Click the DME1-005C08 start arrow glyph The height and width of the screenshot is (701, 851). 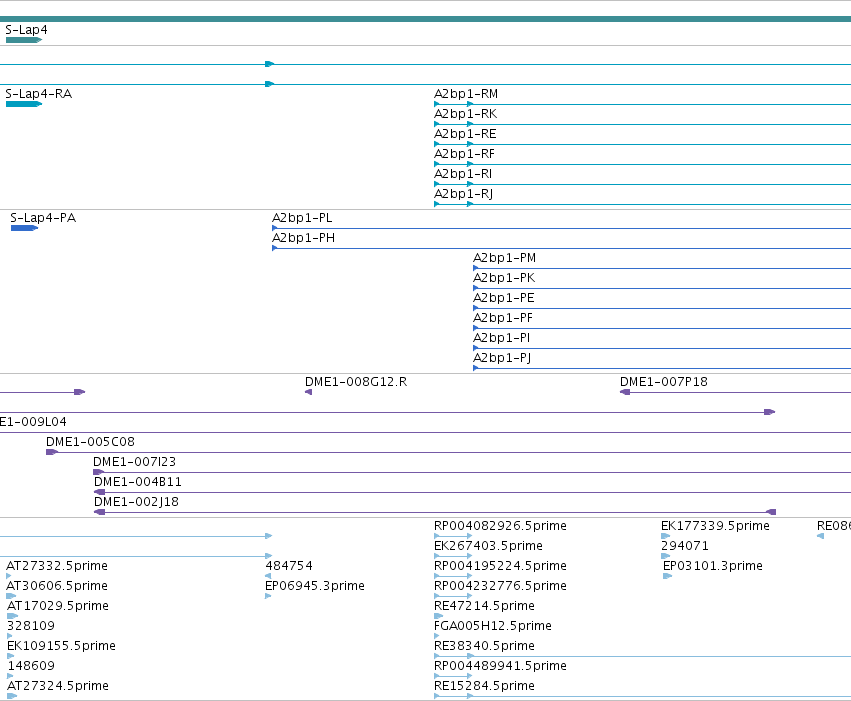point(52,453)
